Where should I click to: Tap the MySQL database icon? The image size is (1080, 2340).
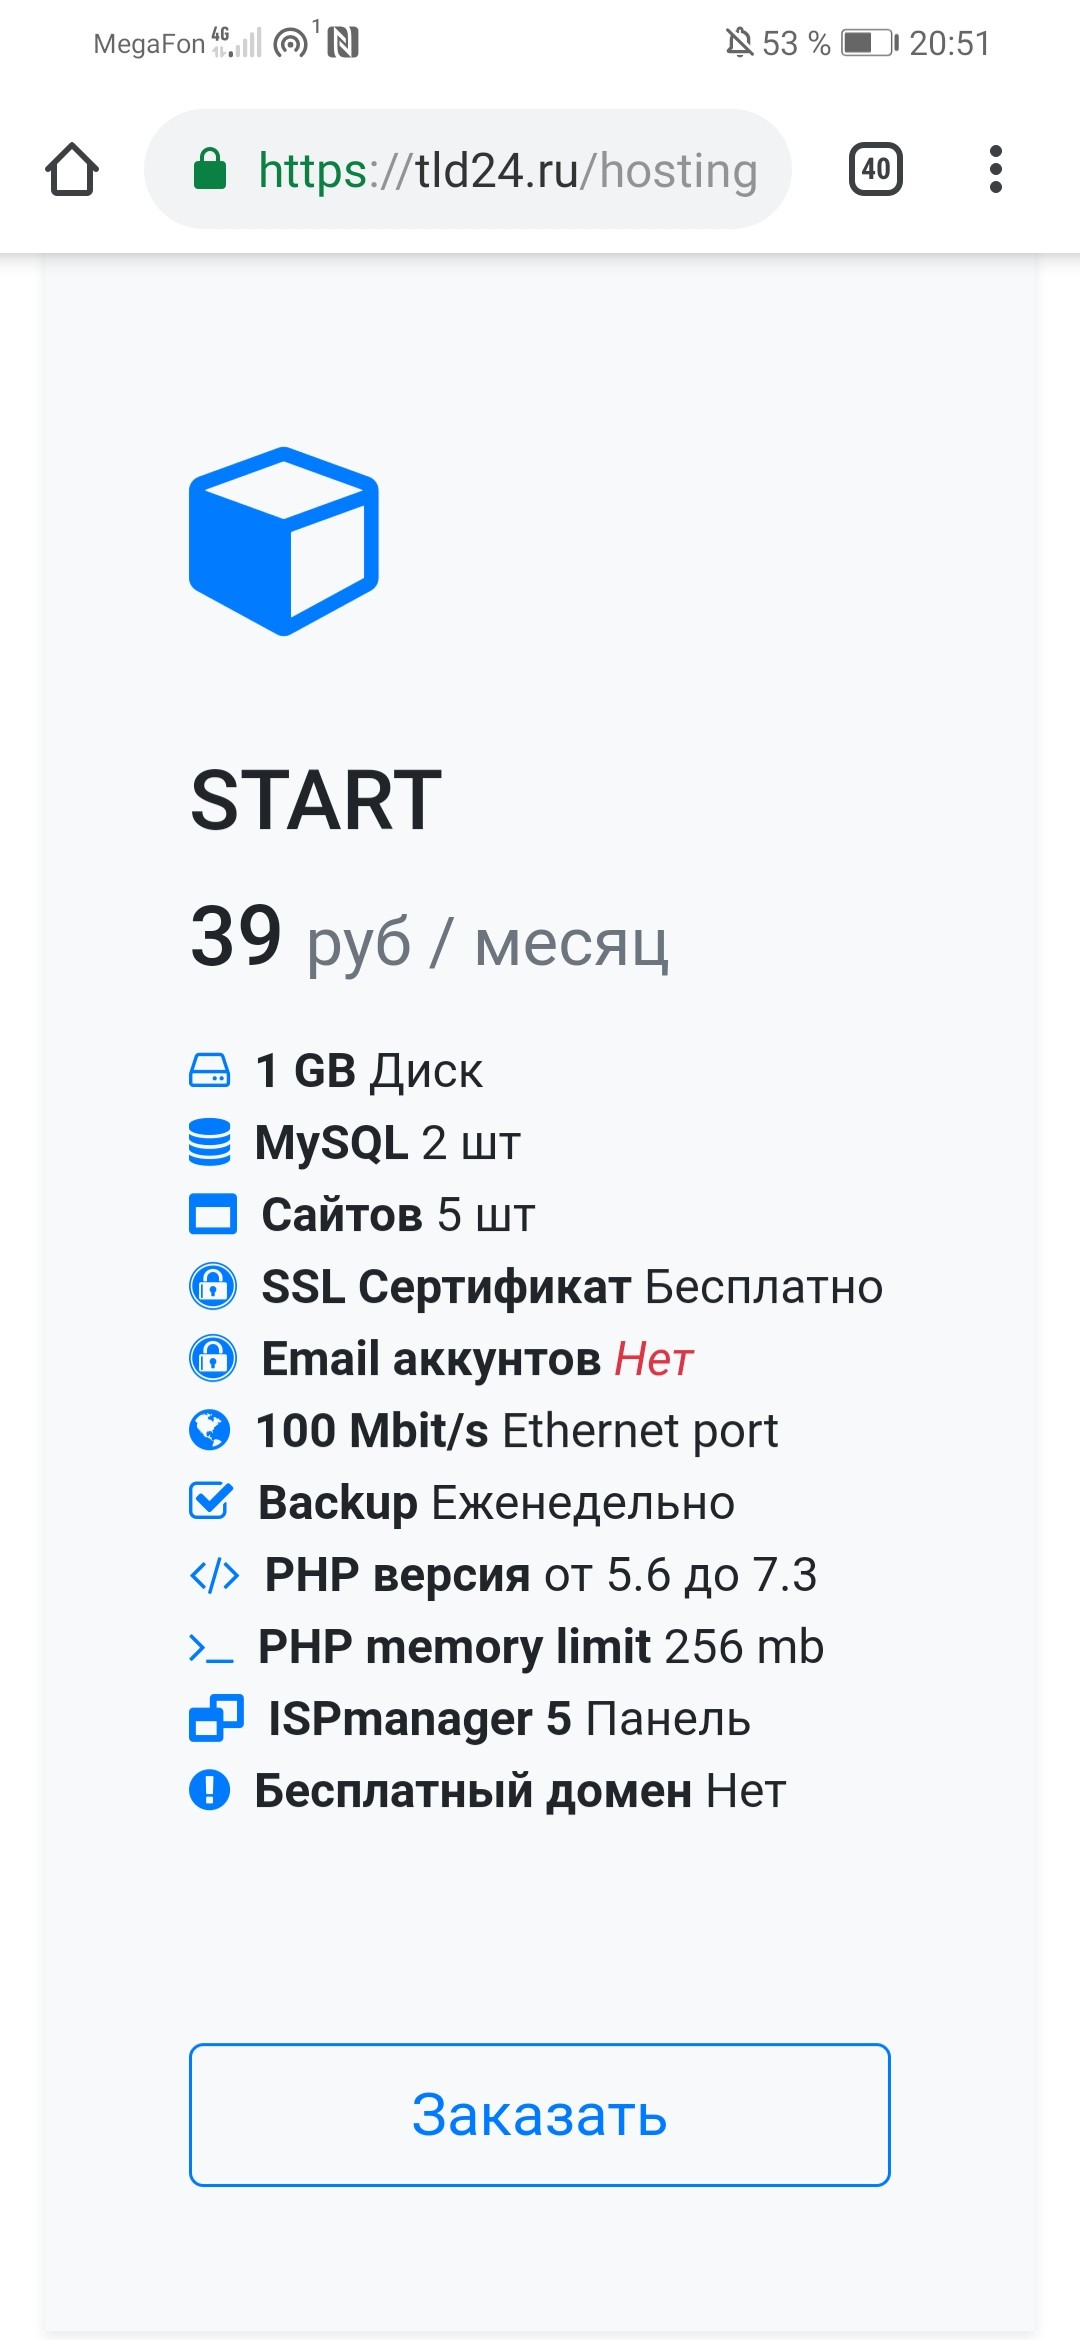coord(210,1142)
